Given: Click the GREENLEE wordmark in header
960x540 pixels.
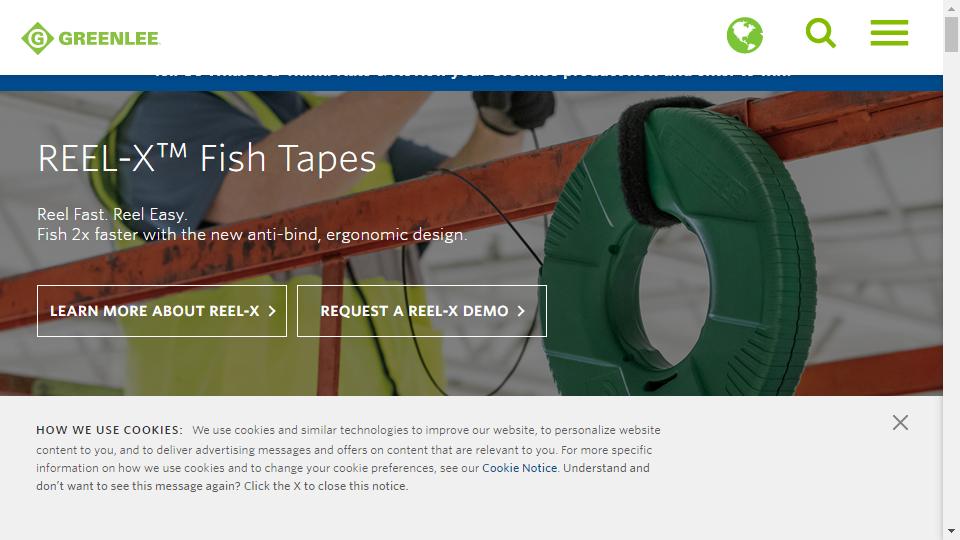Looking at the screenshot, I should click(x=109, y=39).
